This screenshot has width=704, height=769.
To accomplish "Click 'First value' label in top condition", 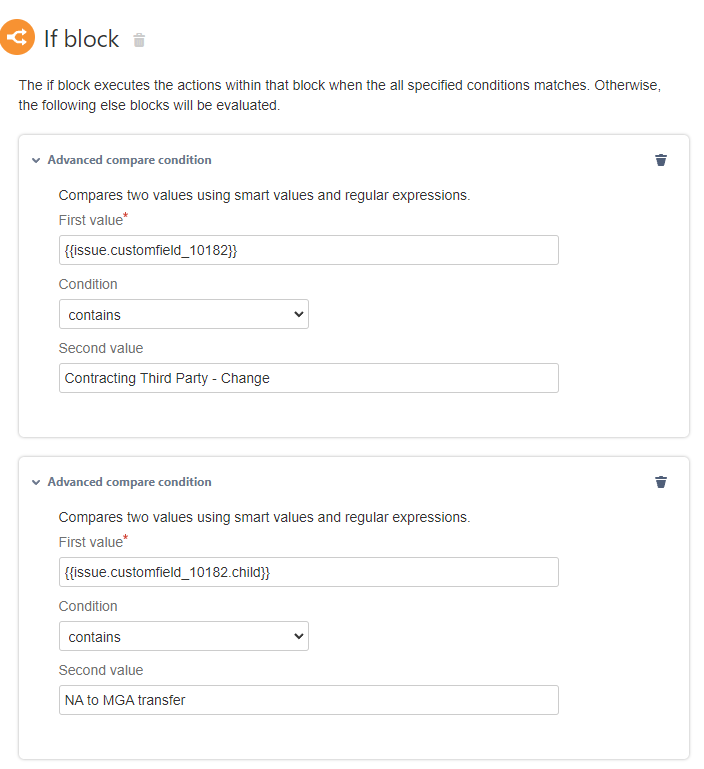I will (90, 220).
